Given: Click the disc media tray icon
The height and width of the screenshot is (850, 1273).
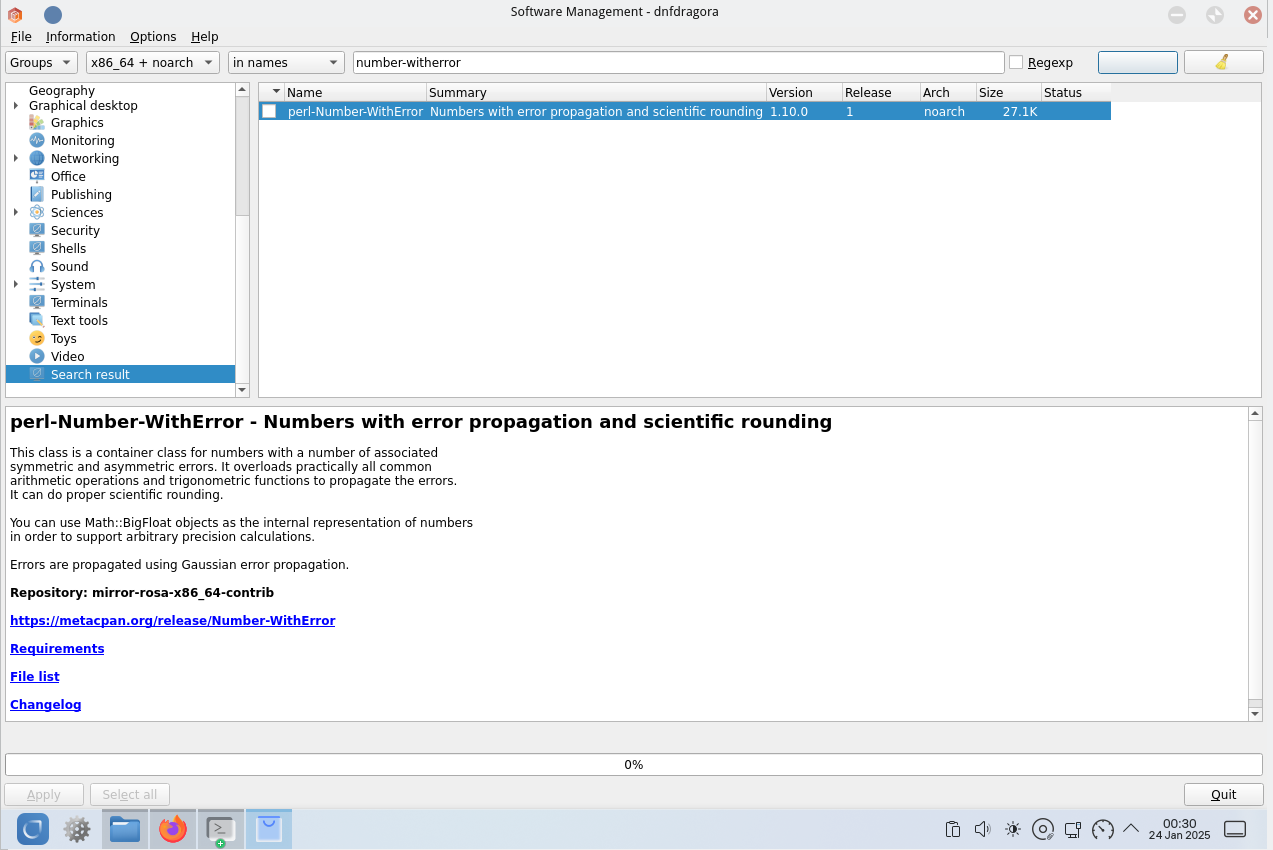Looking at the screenshot, I should (1043, 829).
